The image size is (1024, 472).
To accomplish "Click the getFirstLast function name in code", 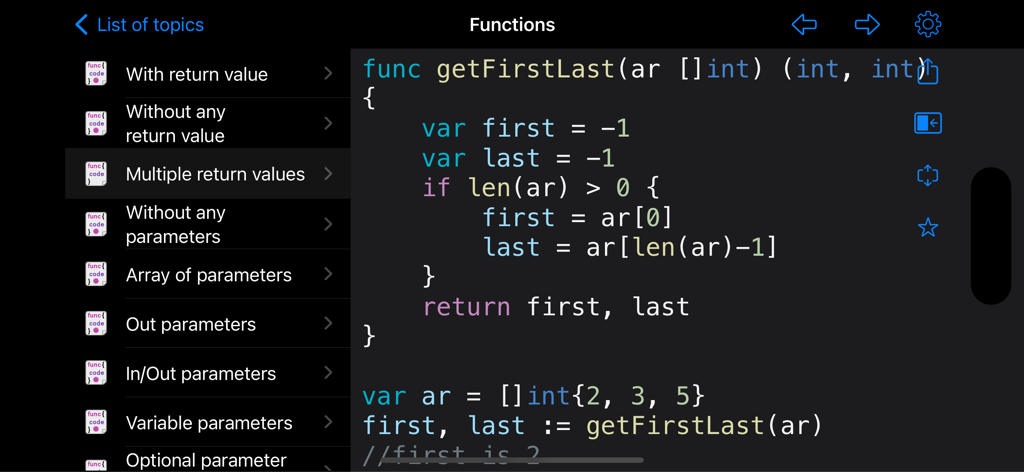I will tap(526, 69).
